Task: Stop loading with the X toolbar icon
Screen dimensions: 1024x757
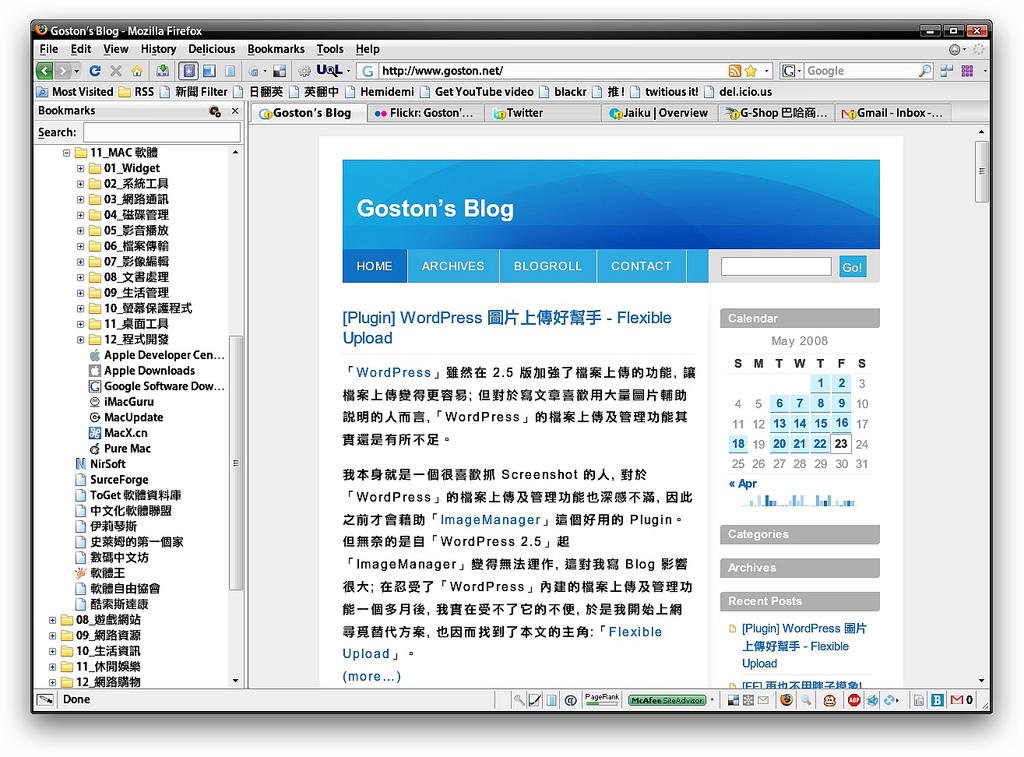Action: [x=116, y=71]
